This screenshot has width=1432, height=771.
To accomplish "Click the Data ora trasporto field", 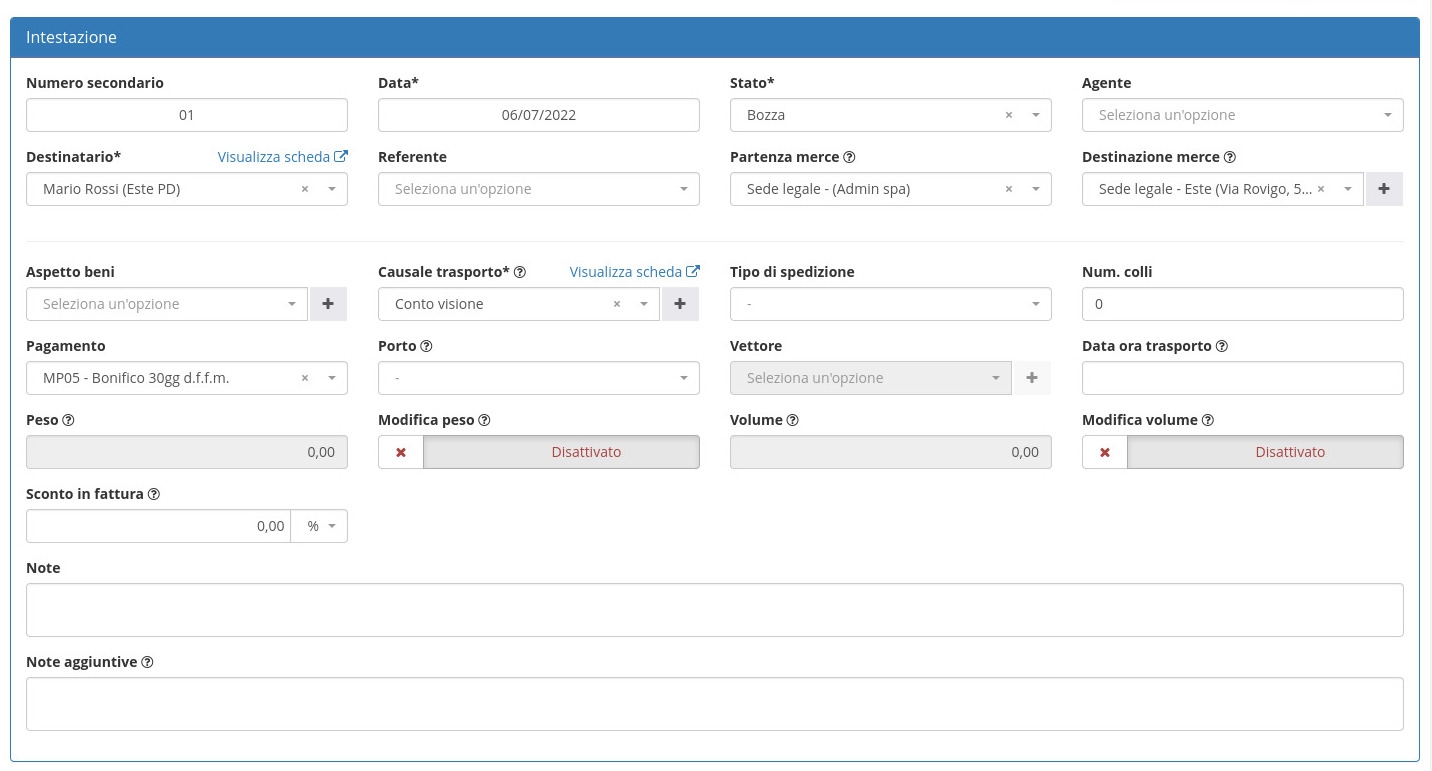I will click(x=1243, y=378).
